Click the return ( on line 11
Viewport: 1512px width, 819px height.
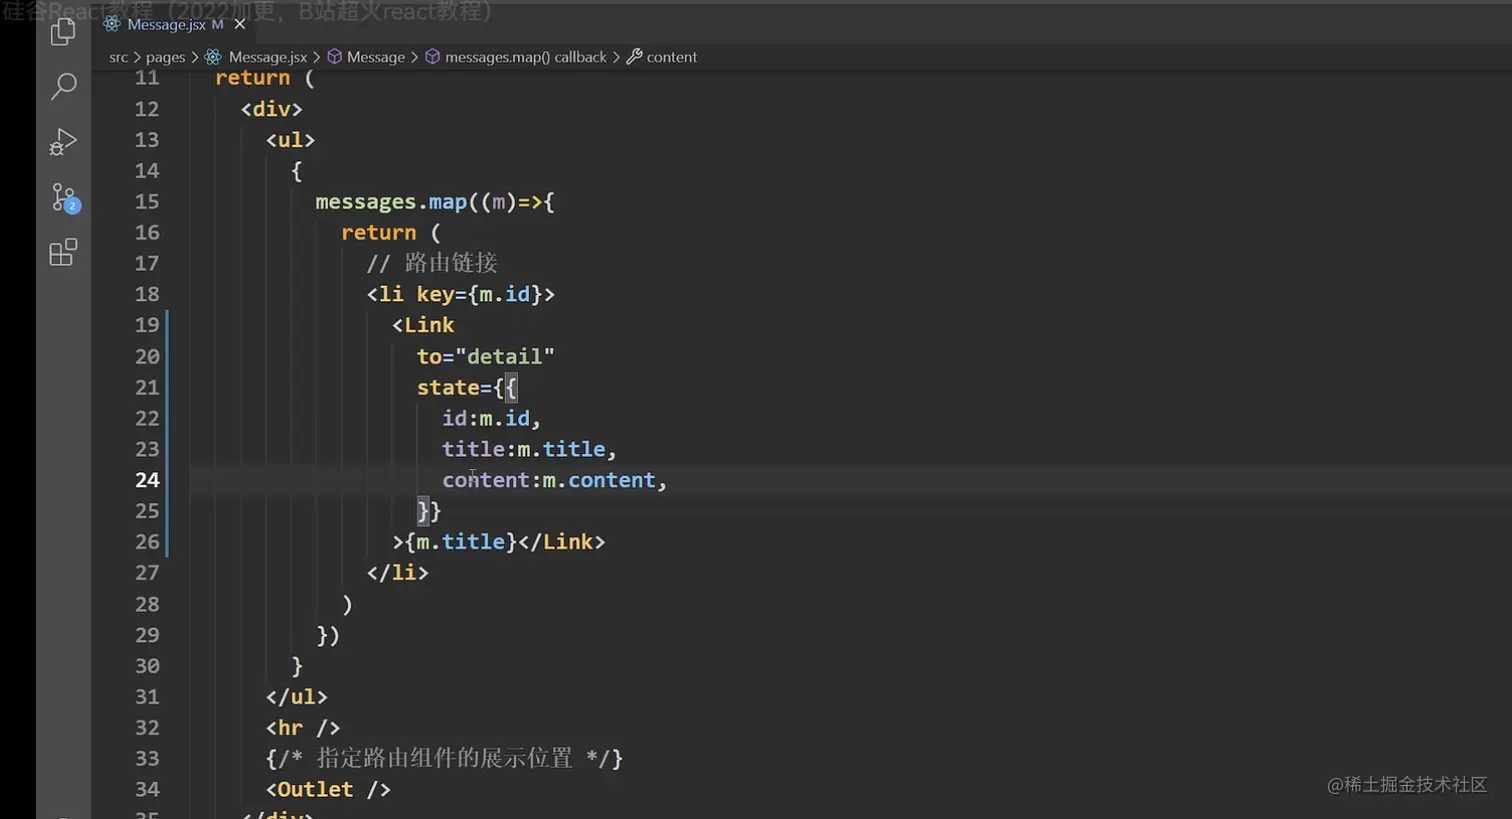265,78
